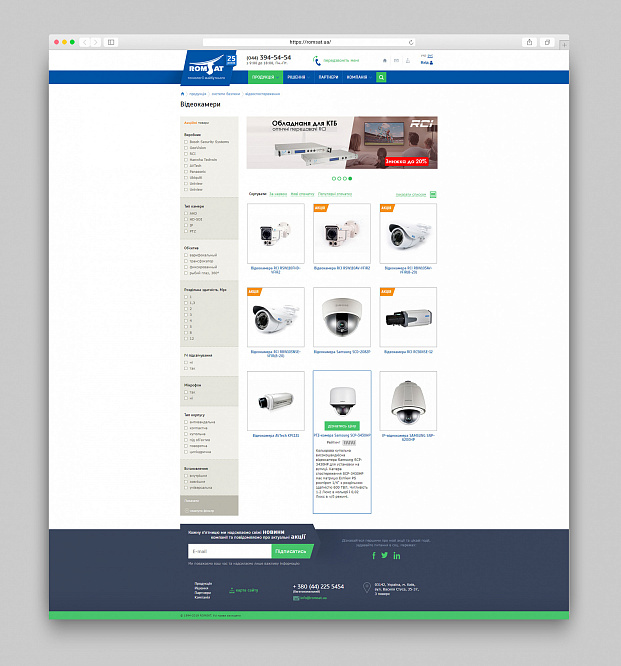Click the Romsat logo
The width and height of the screenshot is (621, 666).
[209, 67]
